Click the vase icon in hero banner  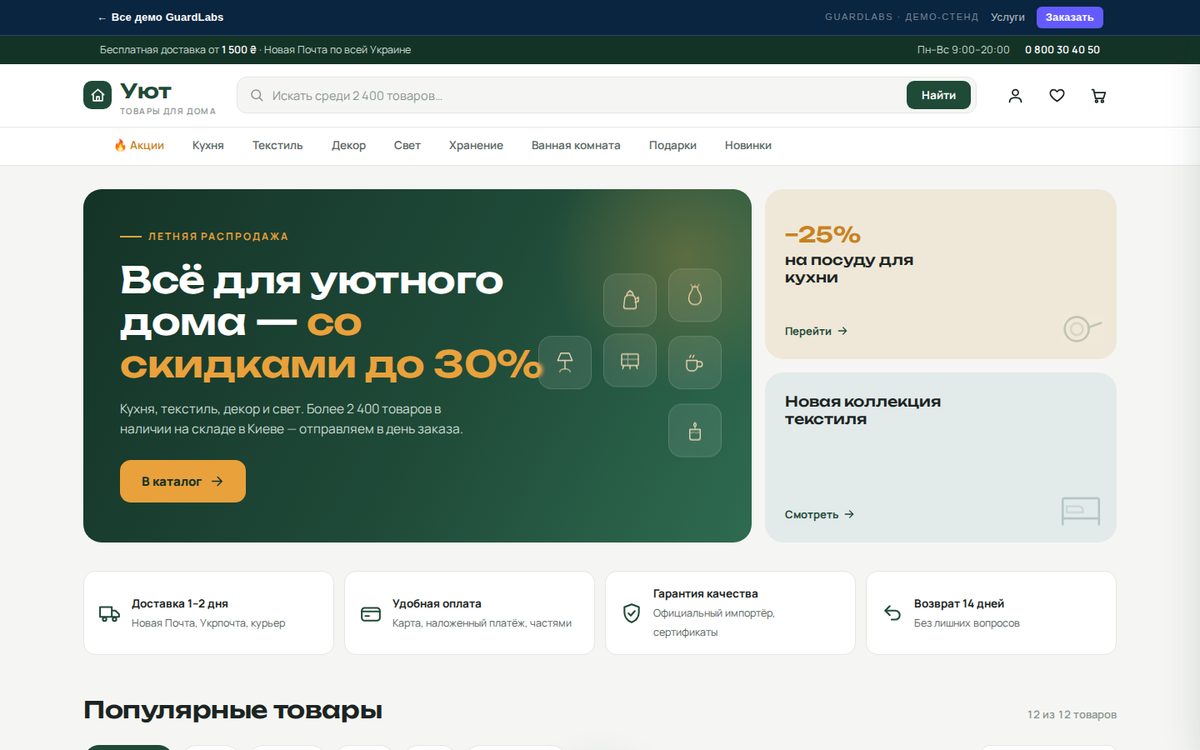695,295
